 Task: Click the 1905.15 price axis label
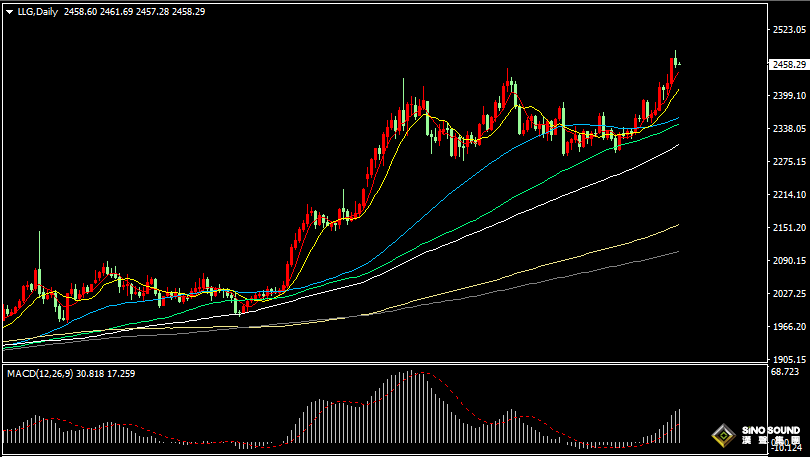pyautogui.click(x=789, y=359)
